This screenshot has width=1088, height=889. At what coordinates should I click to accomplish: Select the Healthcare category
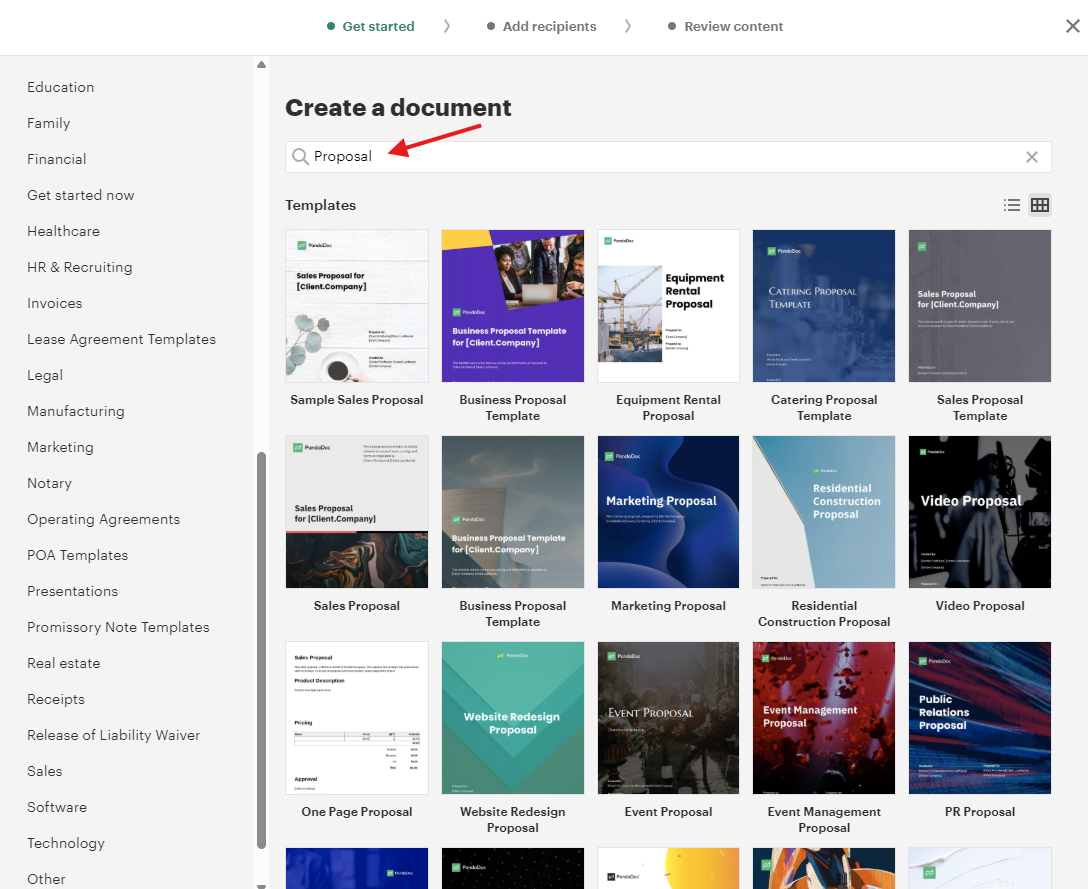pos(63,231)
